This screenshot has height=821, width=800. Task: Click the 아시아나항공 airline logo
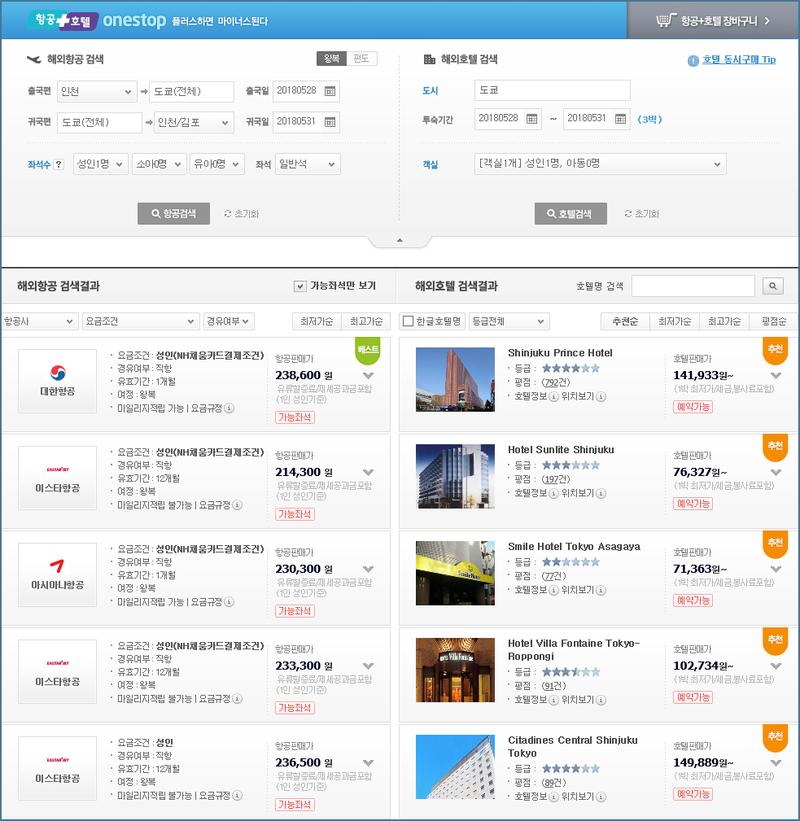58,575
